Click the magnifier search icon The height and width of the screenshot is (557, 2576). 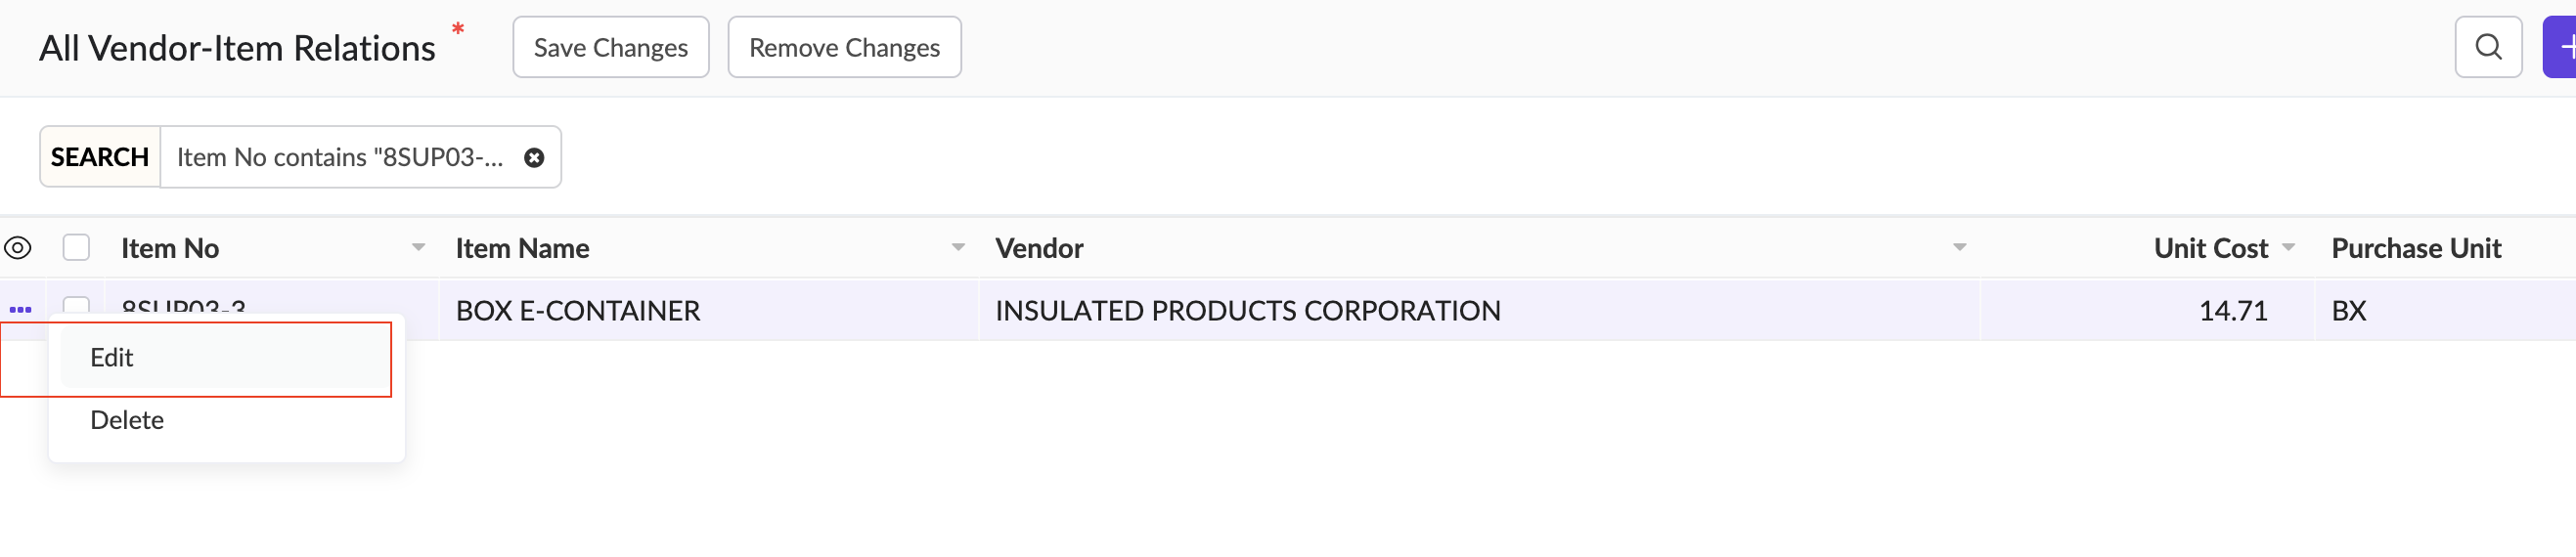[2487, 47]
